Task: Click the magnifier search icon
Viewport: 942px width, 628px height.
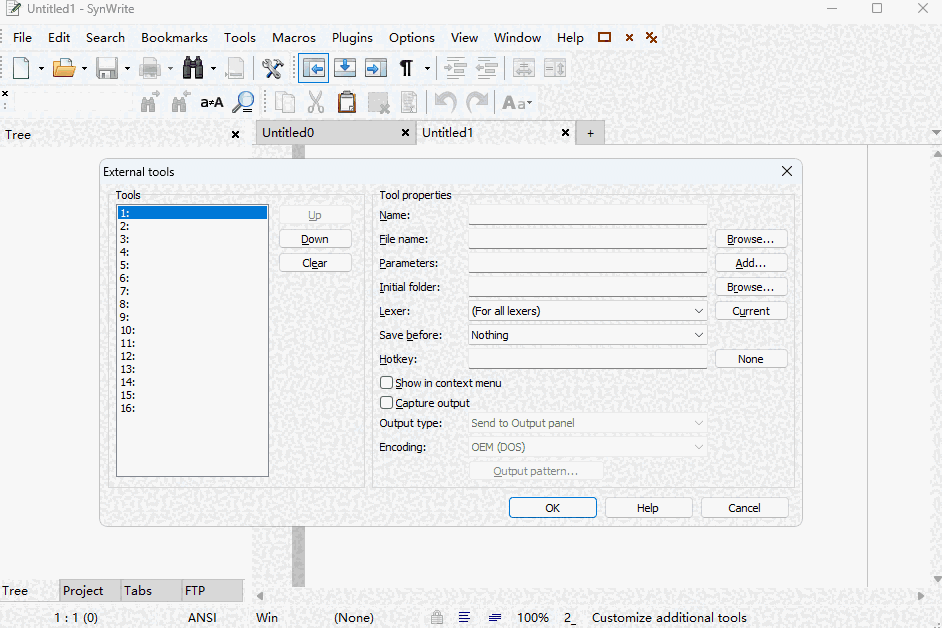Action: [x=243, y=102]
